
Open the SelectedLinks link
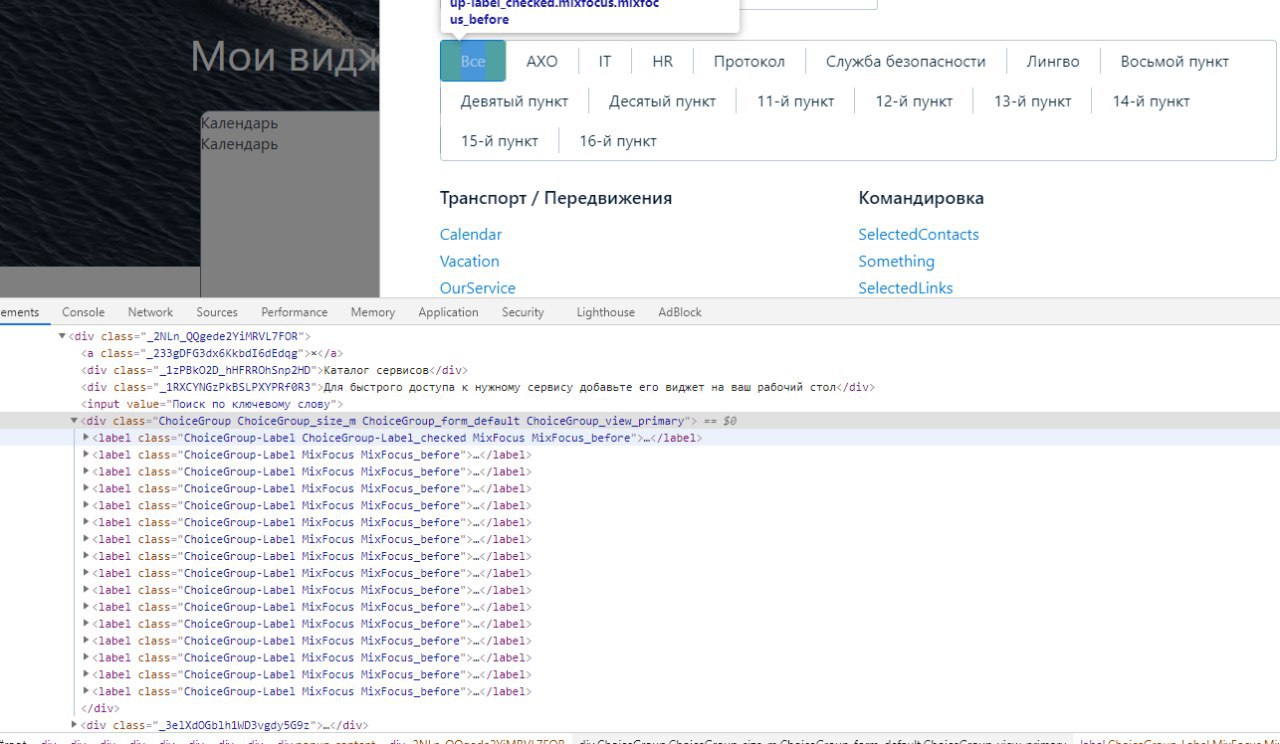(905, 288)
